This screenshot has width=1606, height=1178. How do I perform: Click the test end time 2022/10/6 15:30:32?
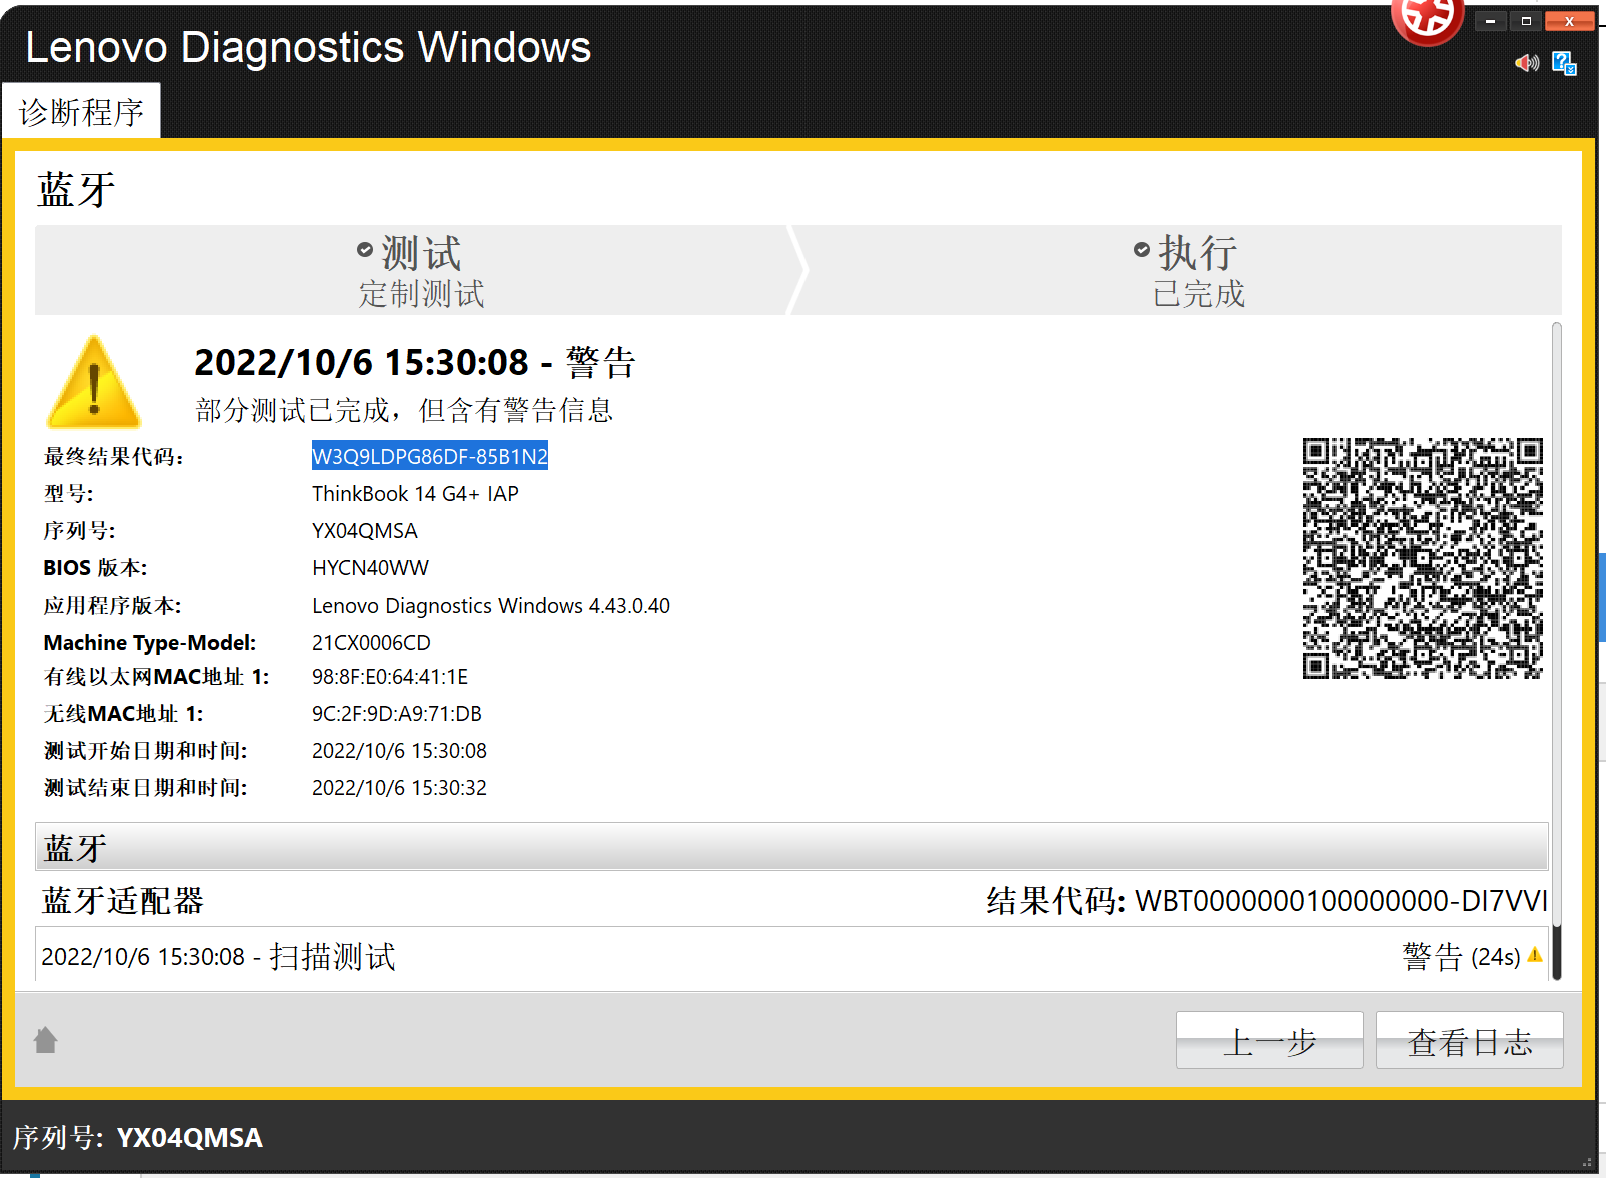click(x=399, y=787)
